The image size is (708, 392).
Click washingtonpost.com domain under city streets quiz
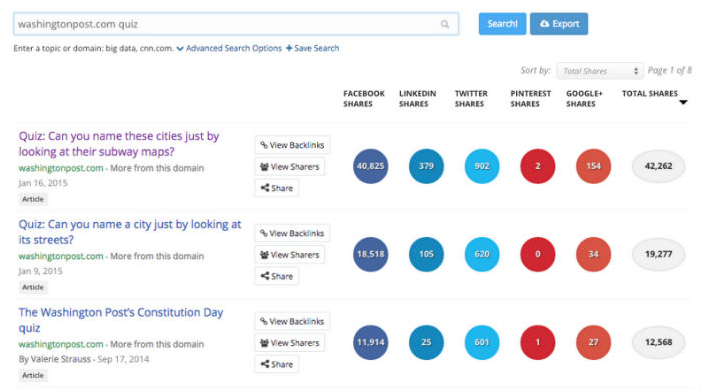pyautogui.click(x=61, y=256)
